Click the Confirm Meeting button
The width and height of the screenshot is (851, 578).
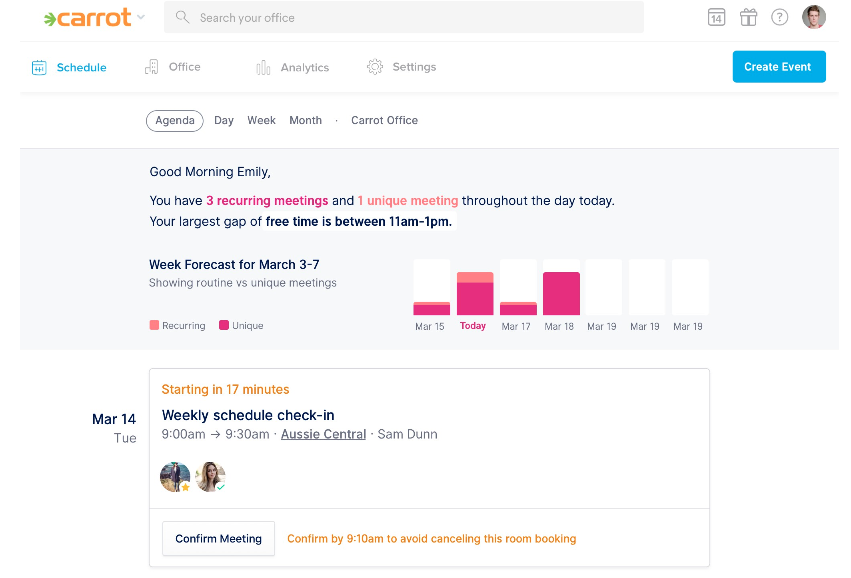[218, 538]
